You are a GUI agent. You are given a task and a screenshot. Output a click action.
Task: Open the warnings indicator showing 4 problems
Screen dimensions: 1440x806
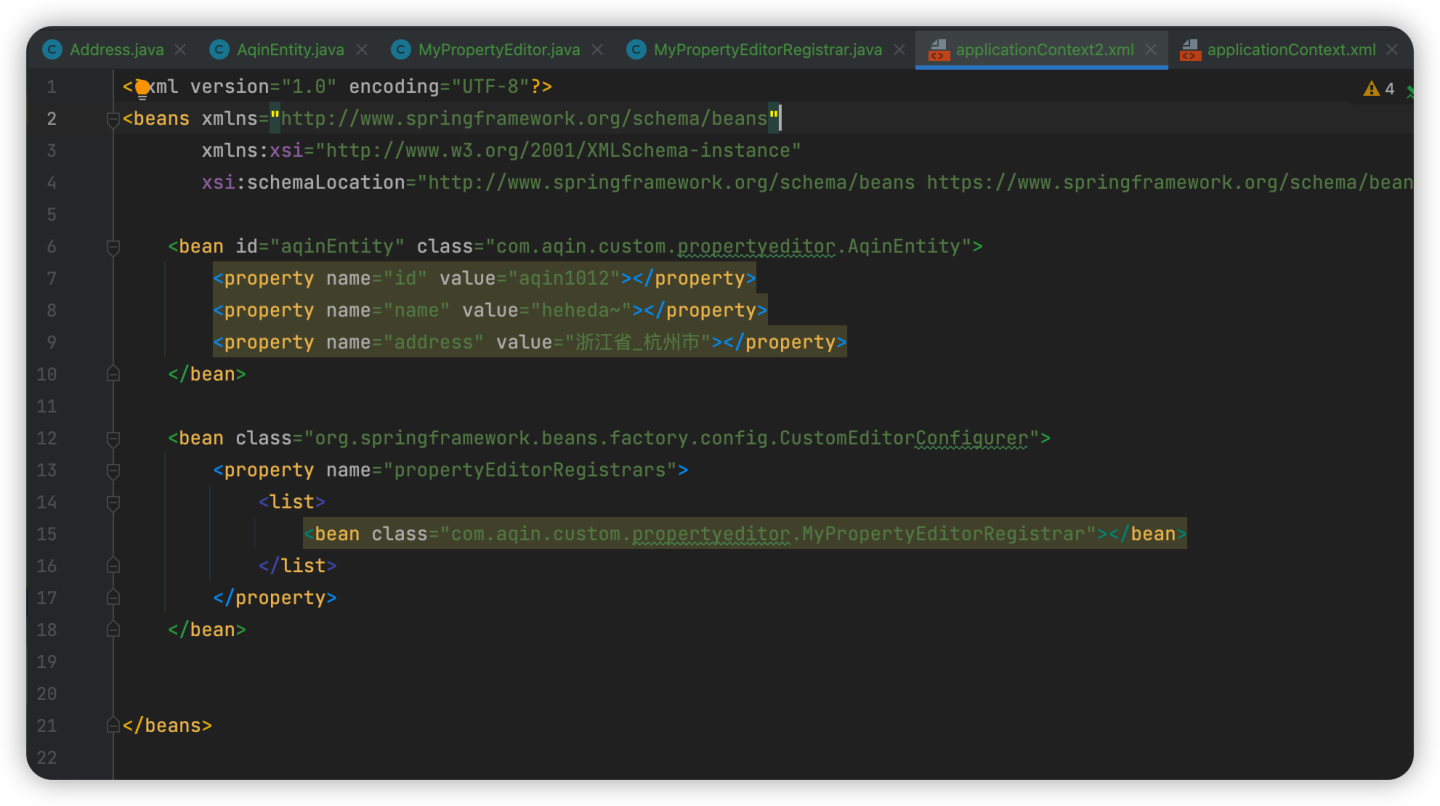(x=1379, y=89)
